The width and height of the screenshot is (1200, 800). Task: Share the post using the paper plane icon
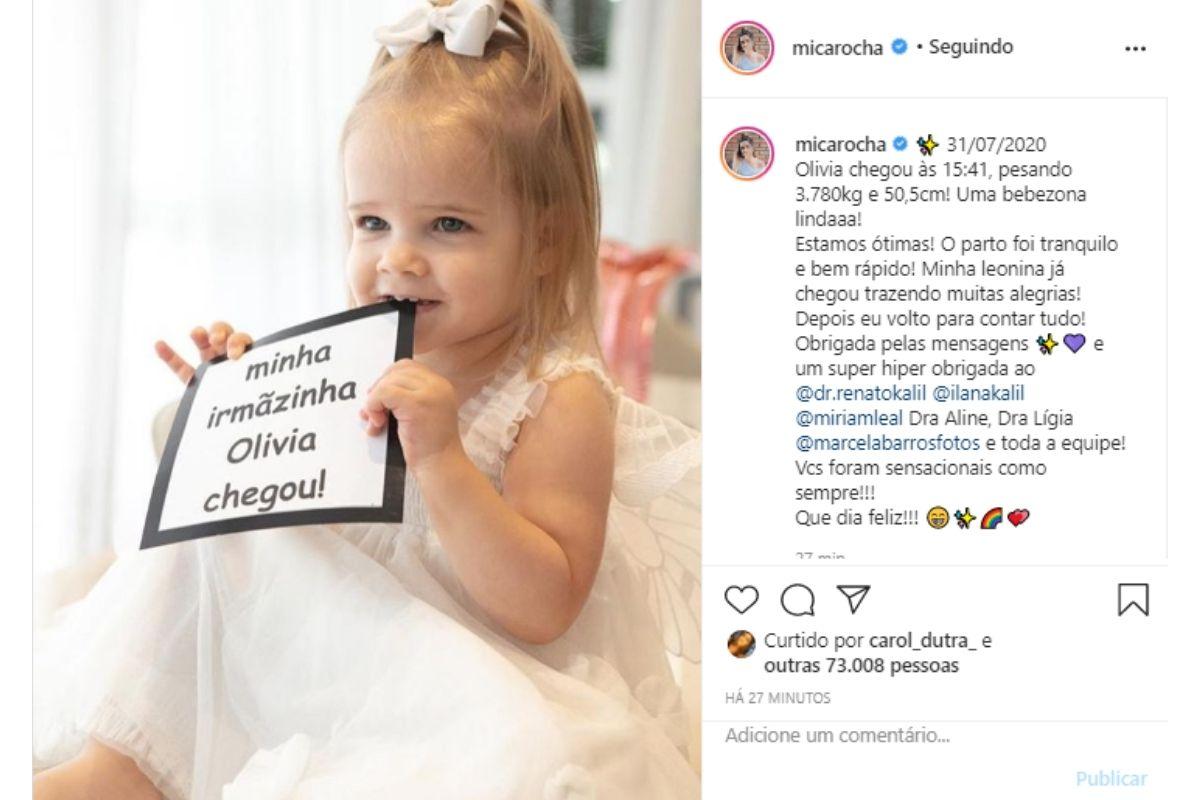point(853,599)
